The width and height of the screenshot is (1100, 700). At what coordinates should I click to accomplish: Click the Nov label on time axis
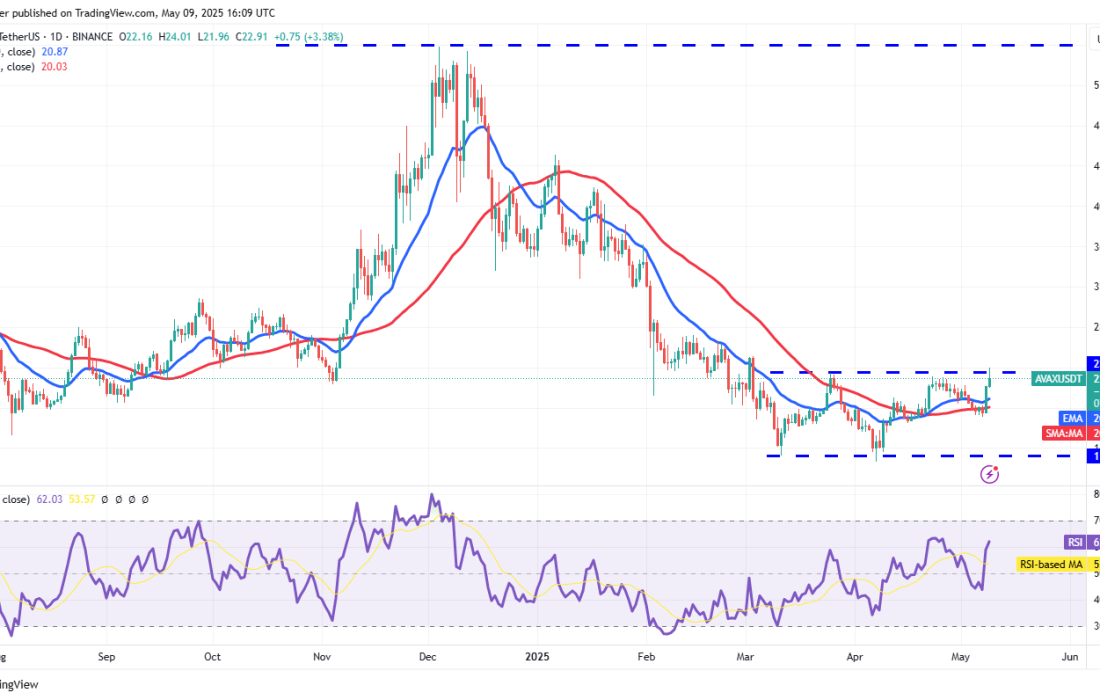(322, 657)
